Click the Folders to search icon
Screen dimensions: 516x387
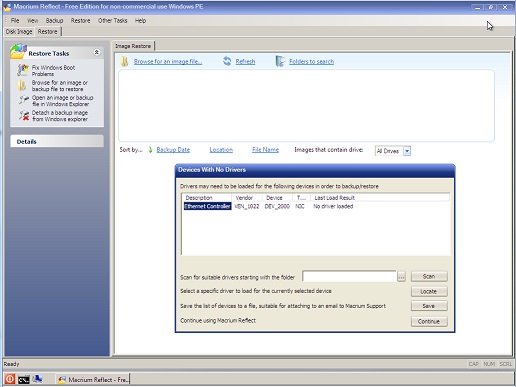[280, 61]
